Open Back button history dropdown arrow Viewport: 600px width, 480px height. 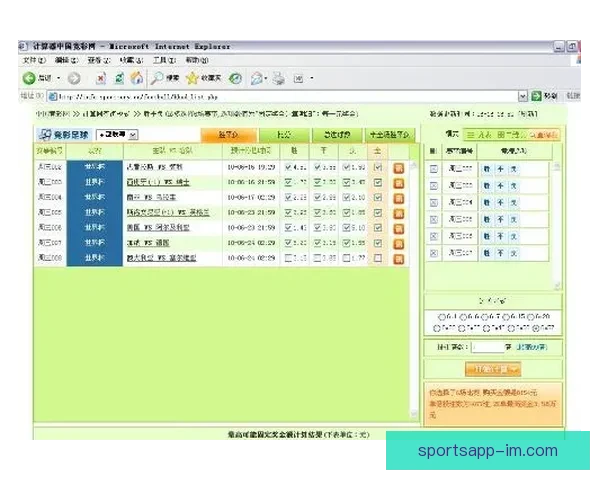point(59,78)
